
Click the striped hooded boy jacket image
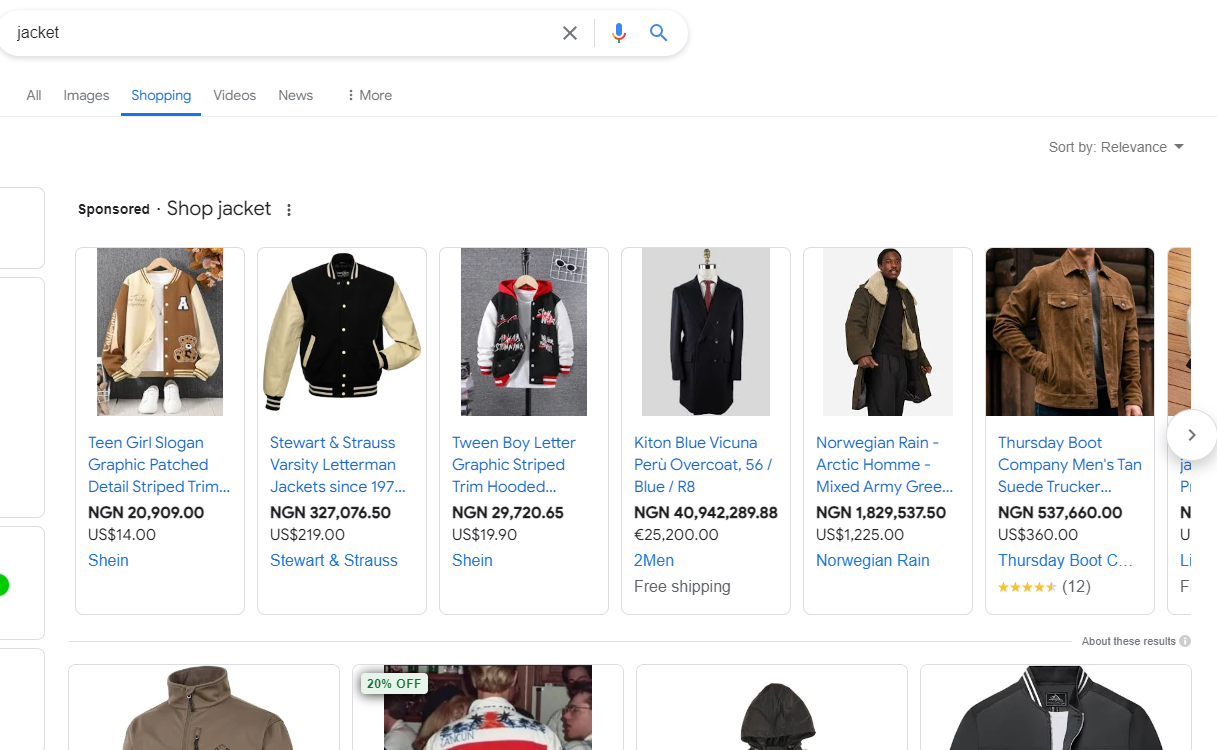click(x=524, y=332)
